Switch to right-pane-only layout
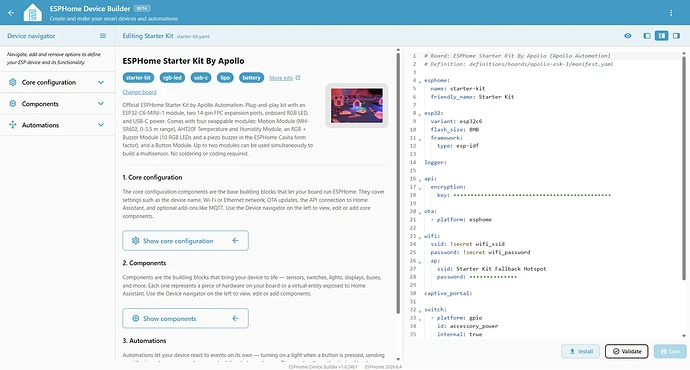This screenshot has width=690, height=370. (x=676, y=36)
